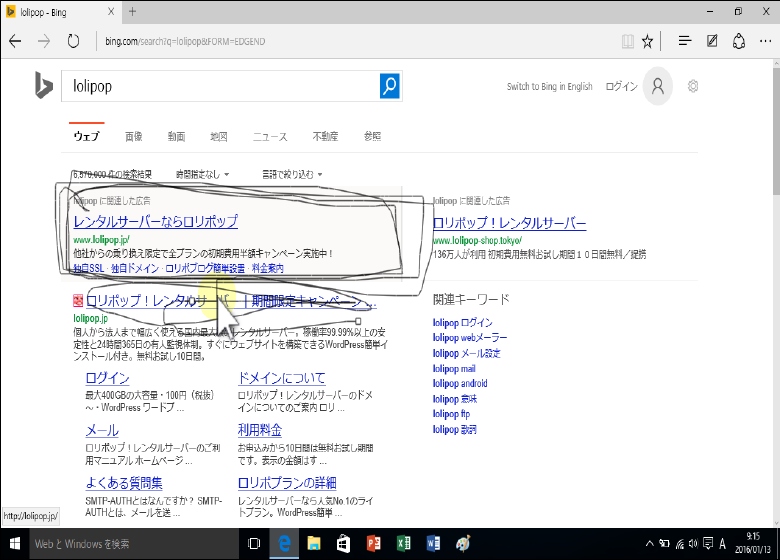This screenshot has width=780, height=560.
Task: Open Task View on the taskbar
Action: coord(254,544)
